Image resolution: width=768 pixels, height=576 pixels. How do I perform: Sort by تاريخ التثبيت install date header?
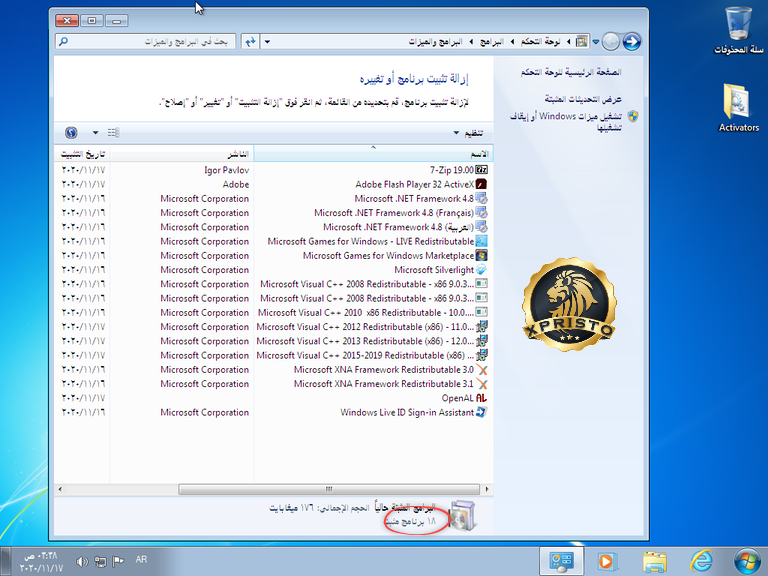(x=82, y=154)
